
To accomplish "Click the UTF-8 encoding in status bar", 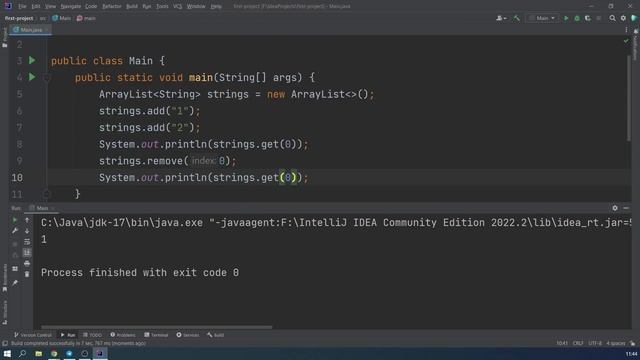I will coord(595,343).
